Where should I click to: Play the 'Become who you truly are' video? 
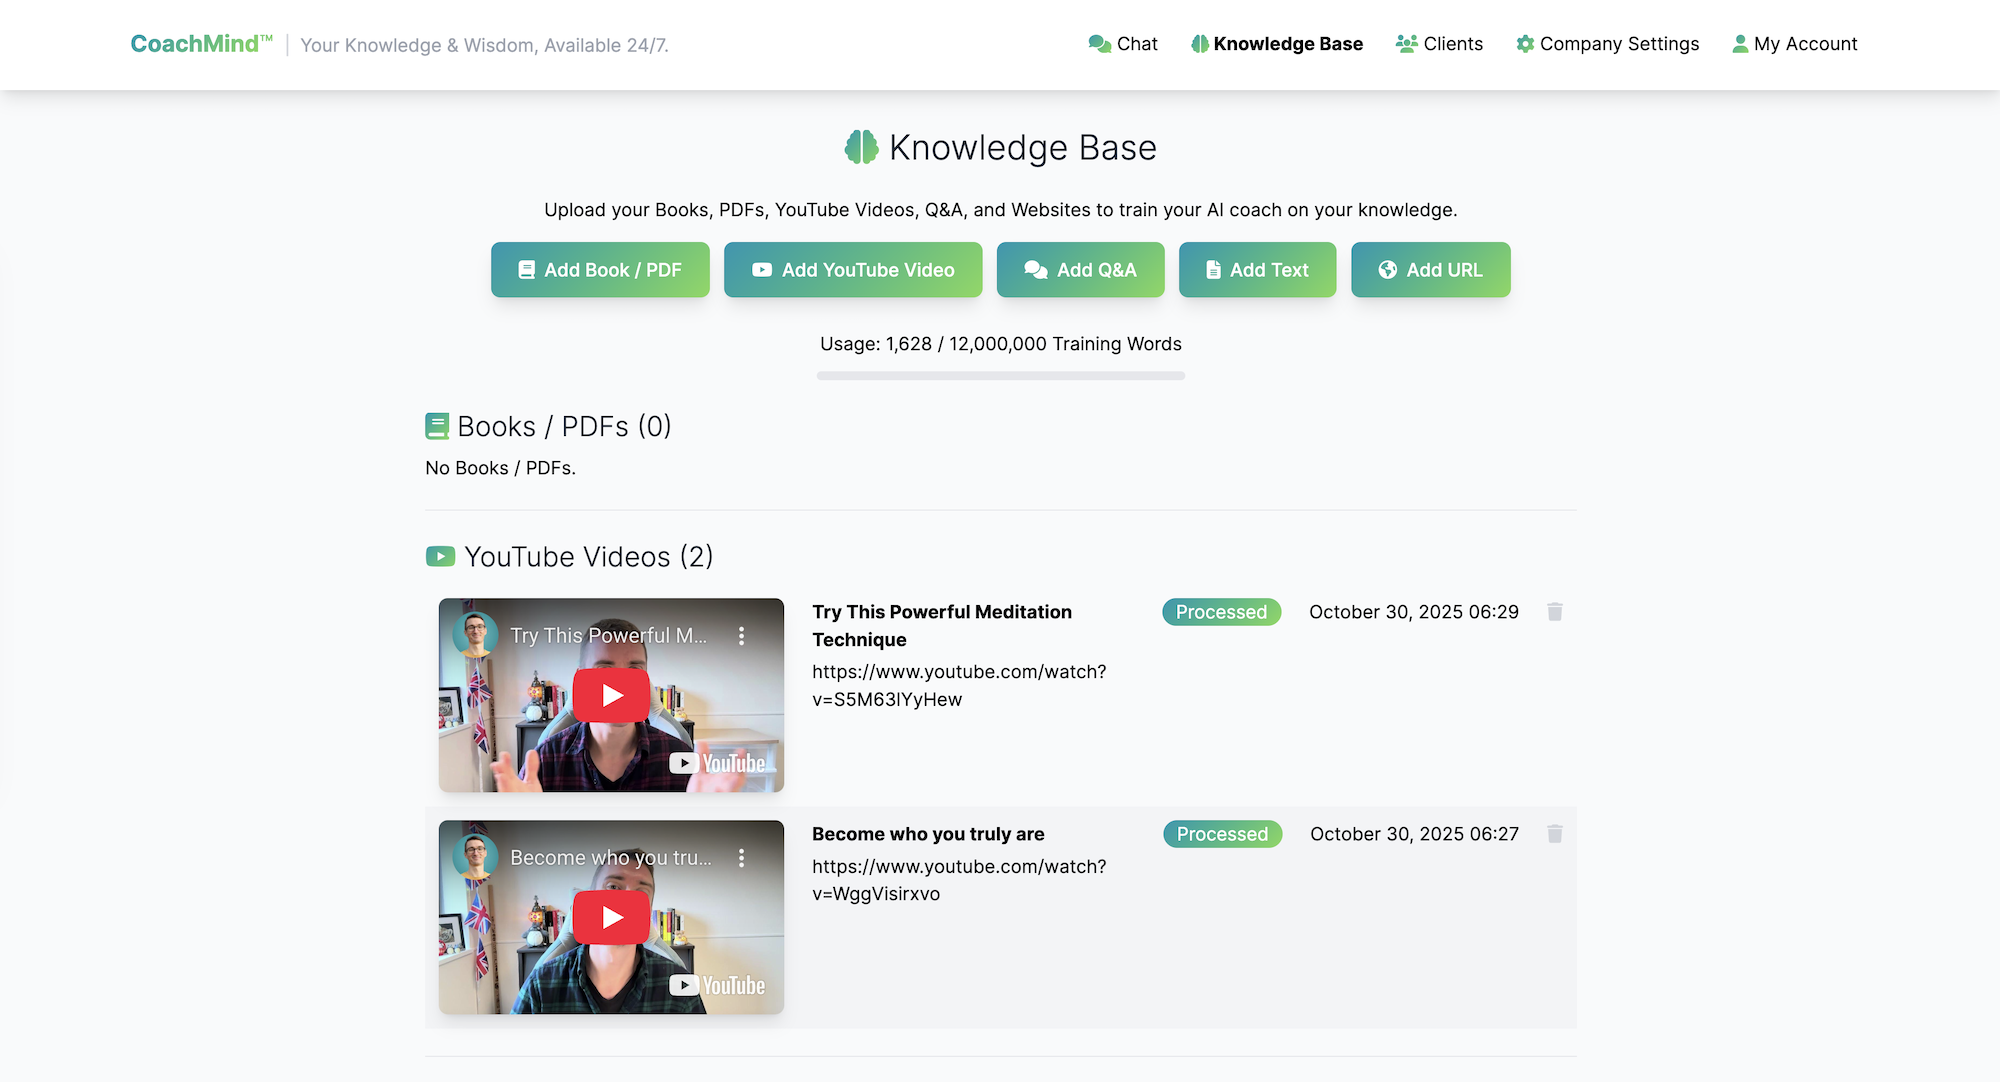[611, 916]
